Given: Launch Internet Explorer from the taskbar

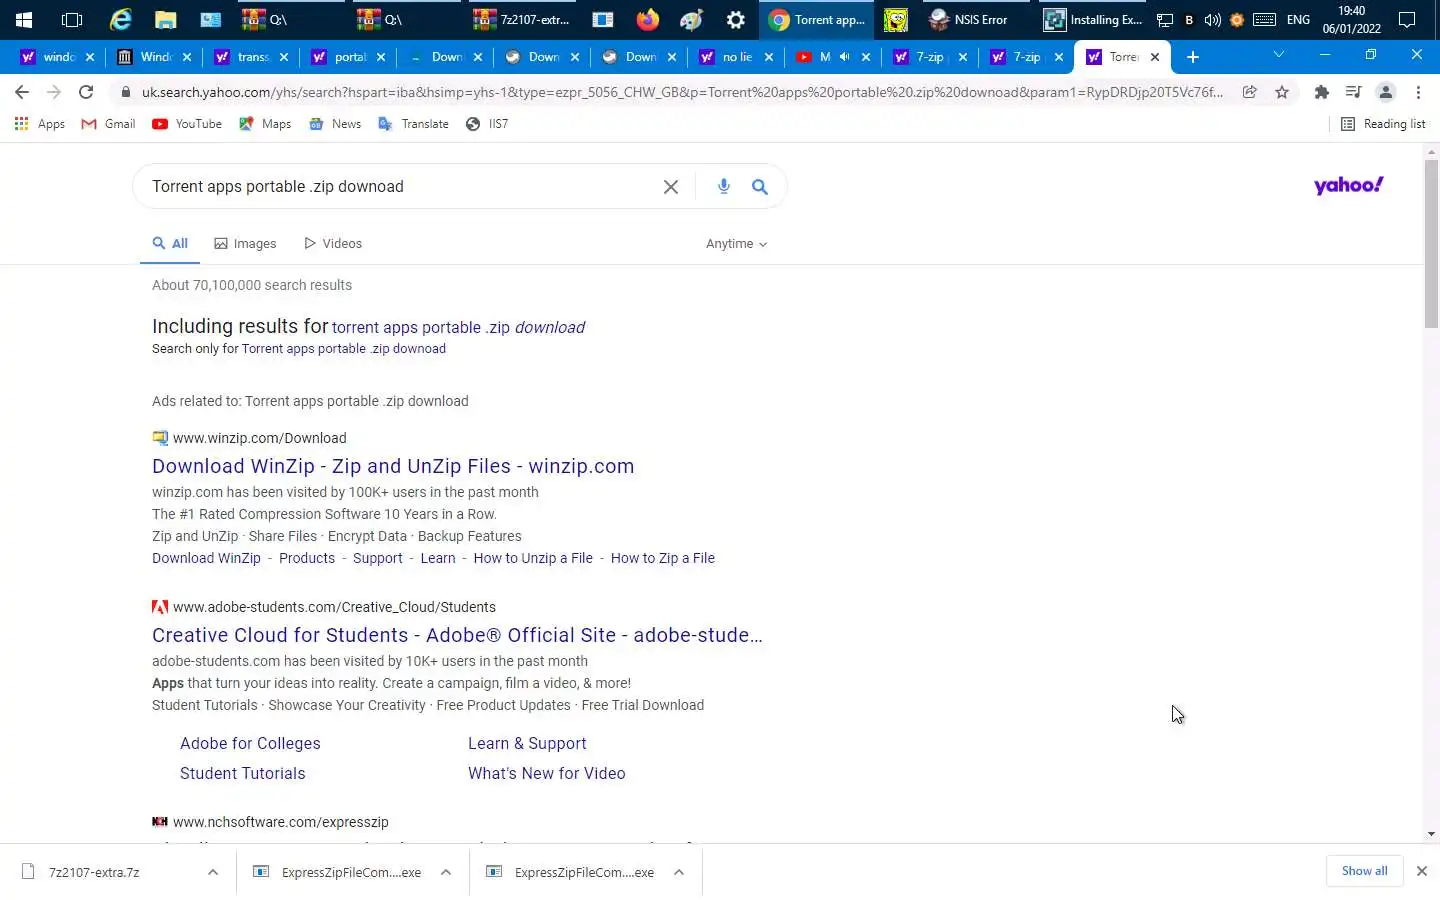Looking at the screenshot, I should tap(120, 19).
